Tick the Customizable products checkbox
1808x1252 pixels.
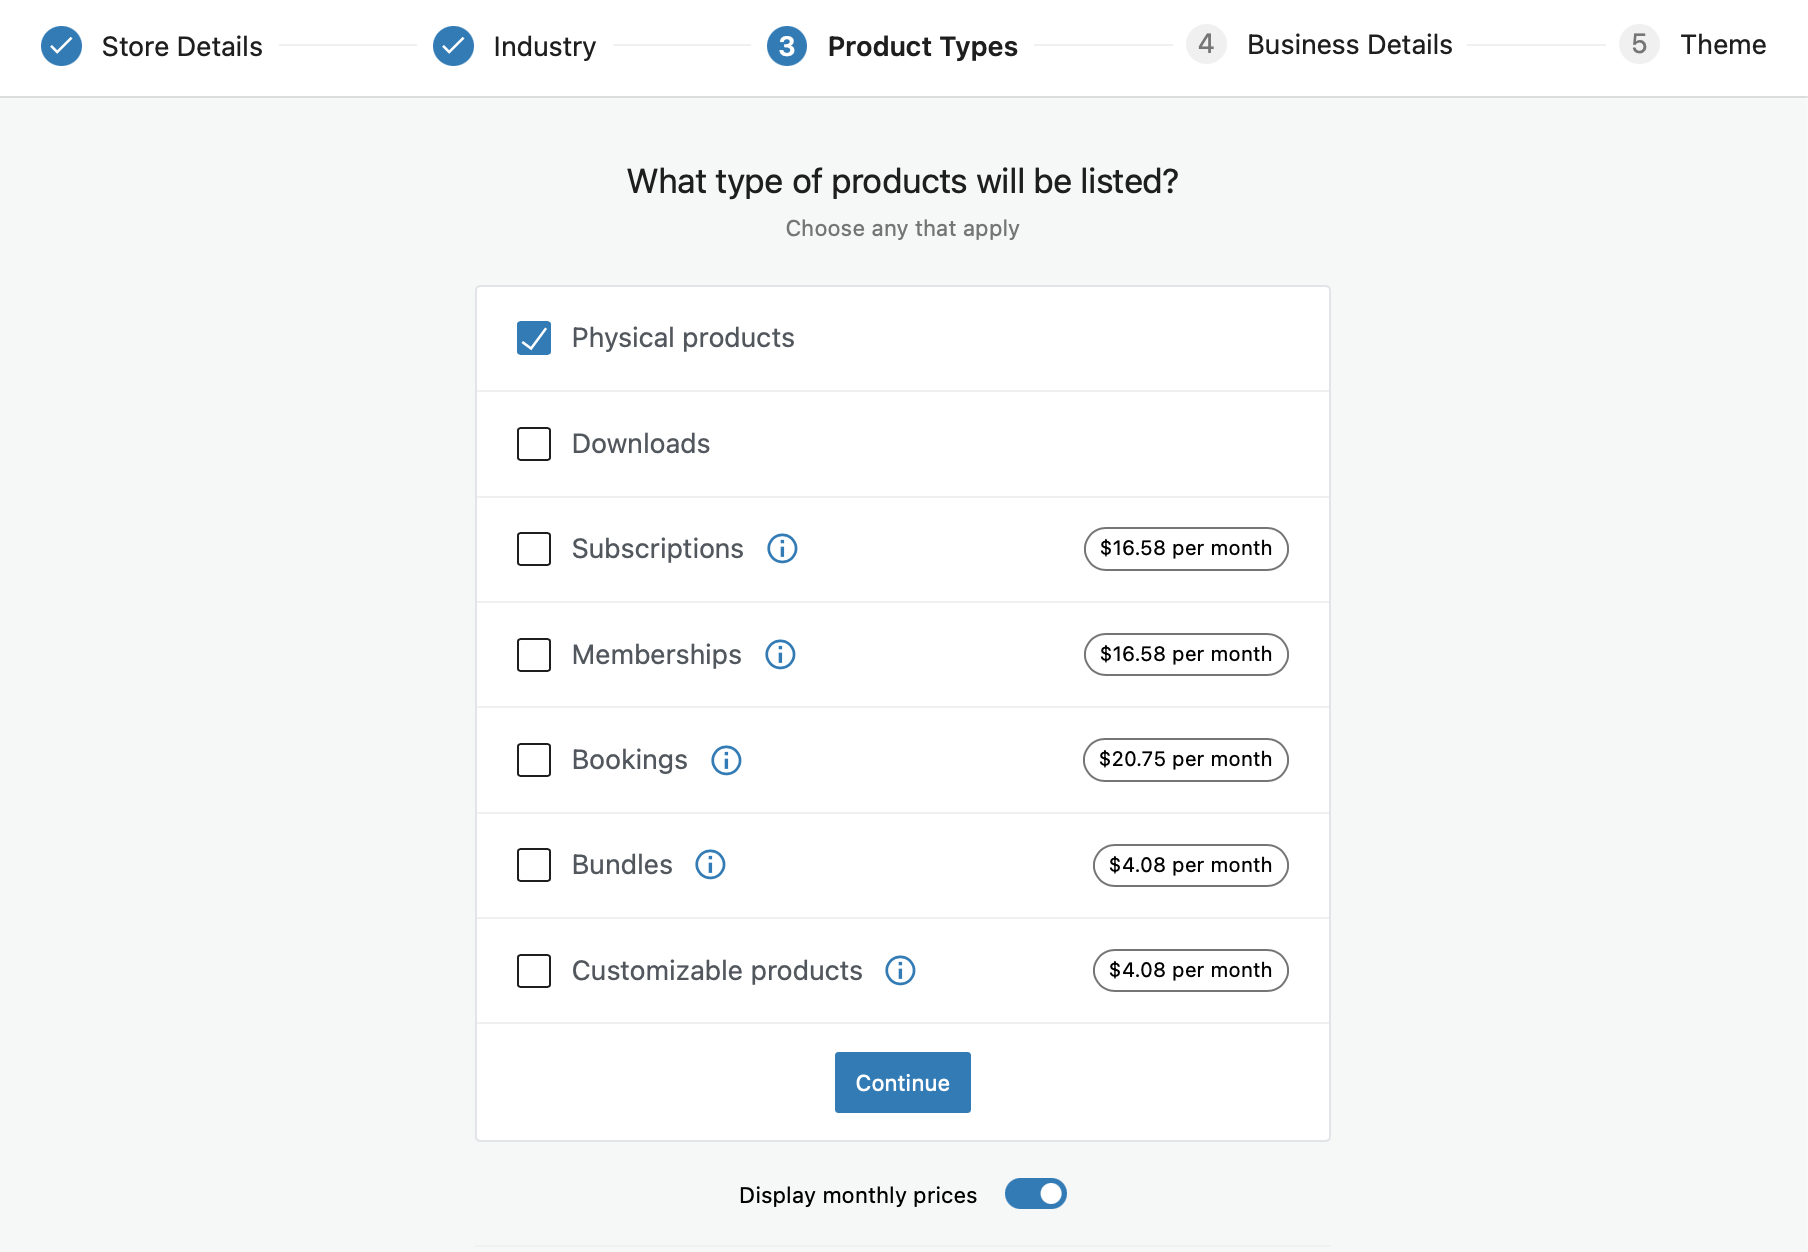534,971
